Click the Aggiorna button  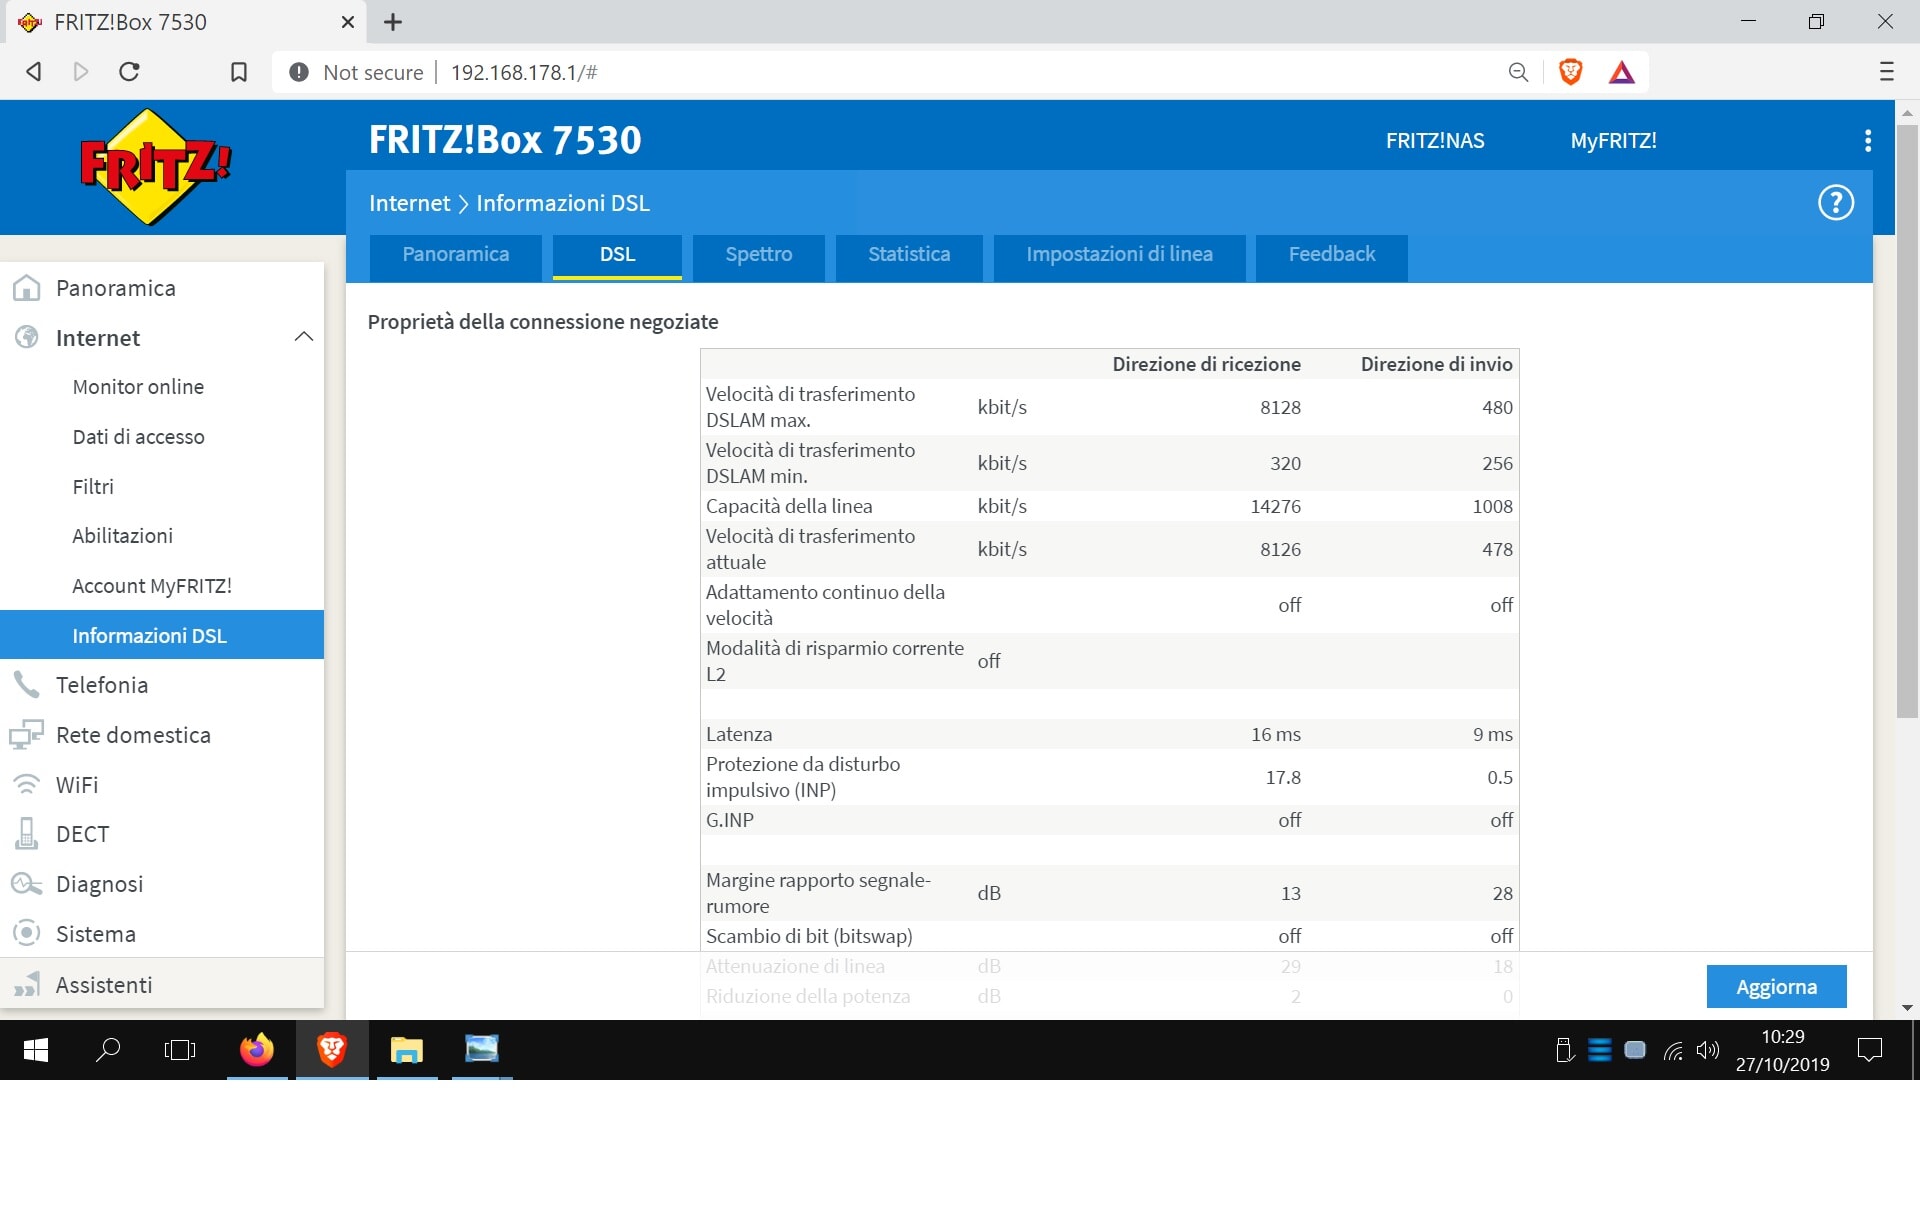click(x=1776, y=987)
